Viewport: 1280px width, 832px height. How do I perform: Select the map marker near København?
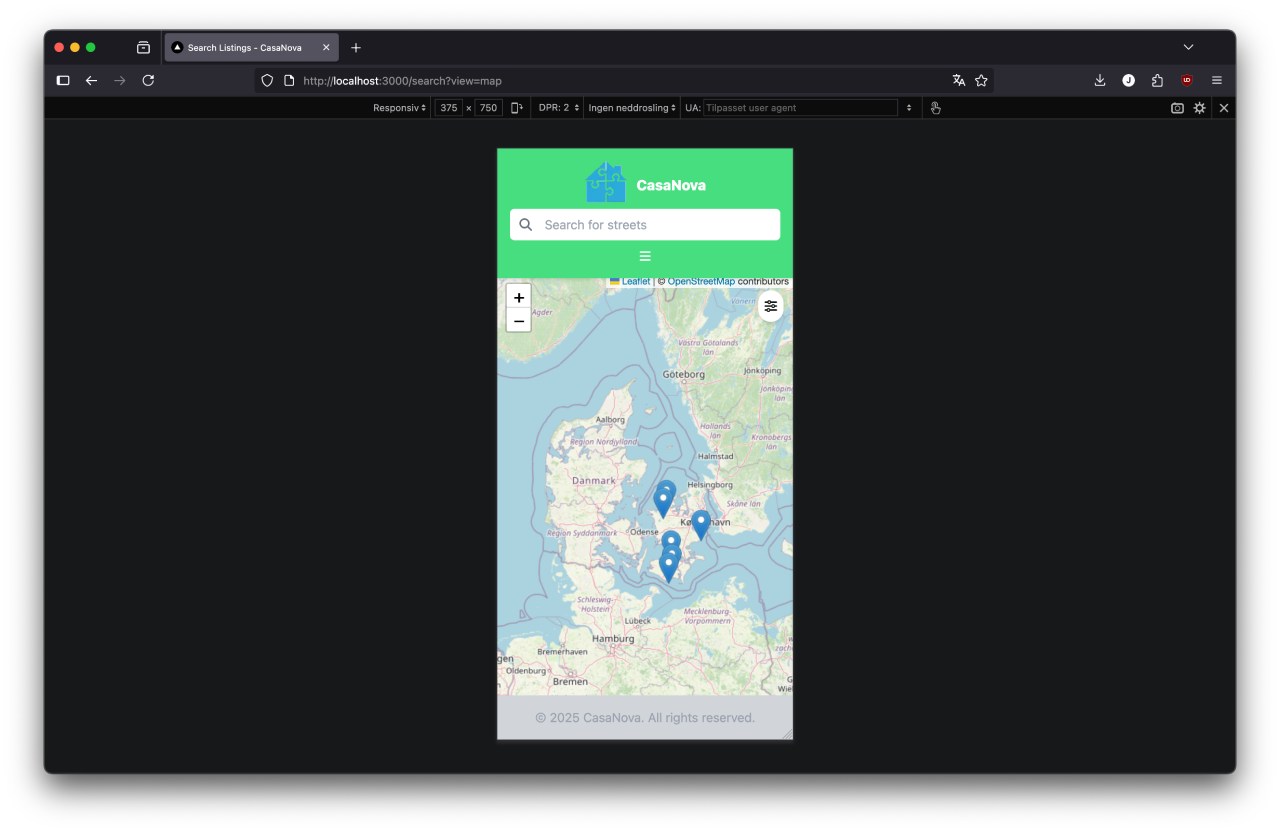click(701, 522)
